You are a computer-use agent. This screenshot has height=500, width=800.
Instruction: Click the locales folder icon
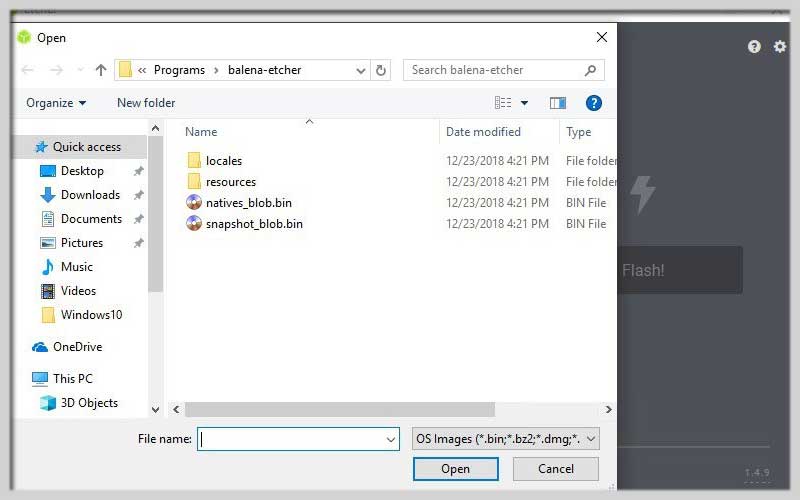pyautogui.click(x=194, y=160)
